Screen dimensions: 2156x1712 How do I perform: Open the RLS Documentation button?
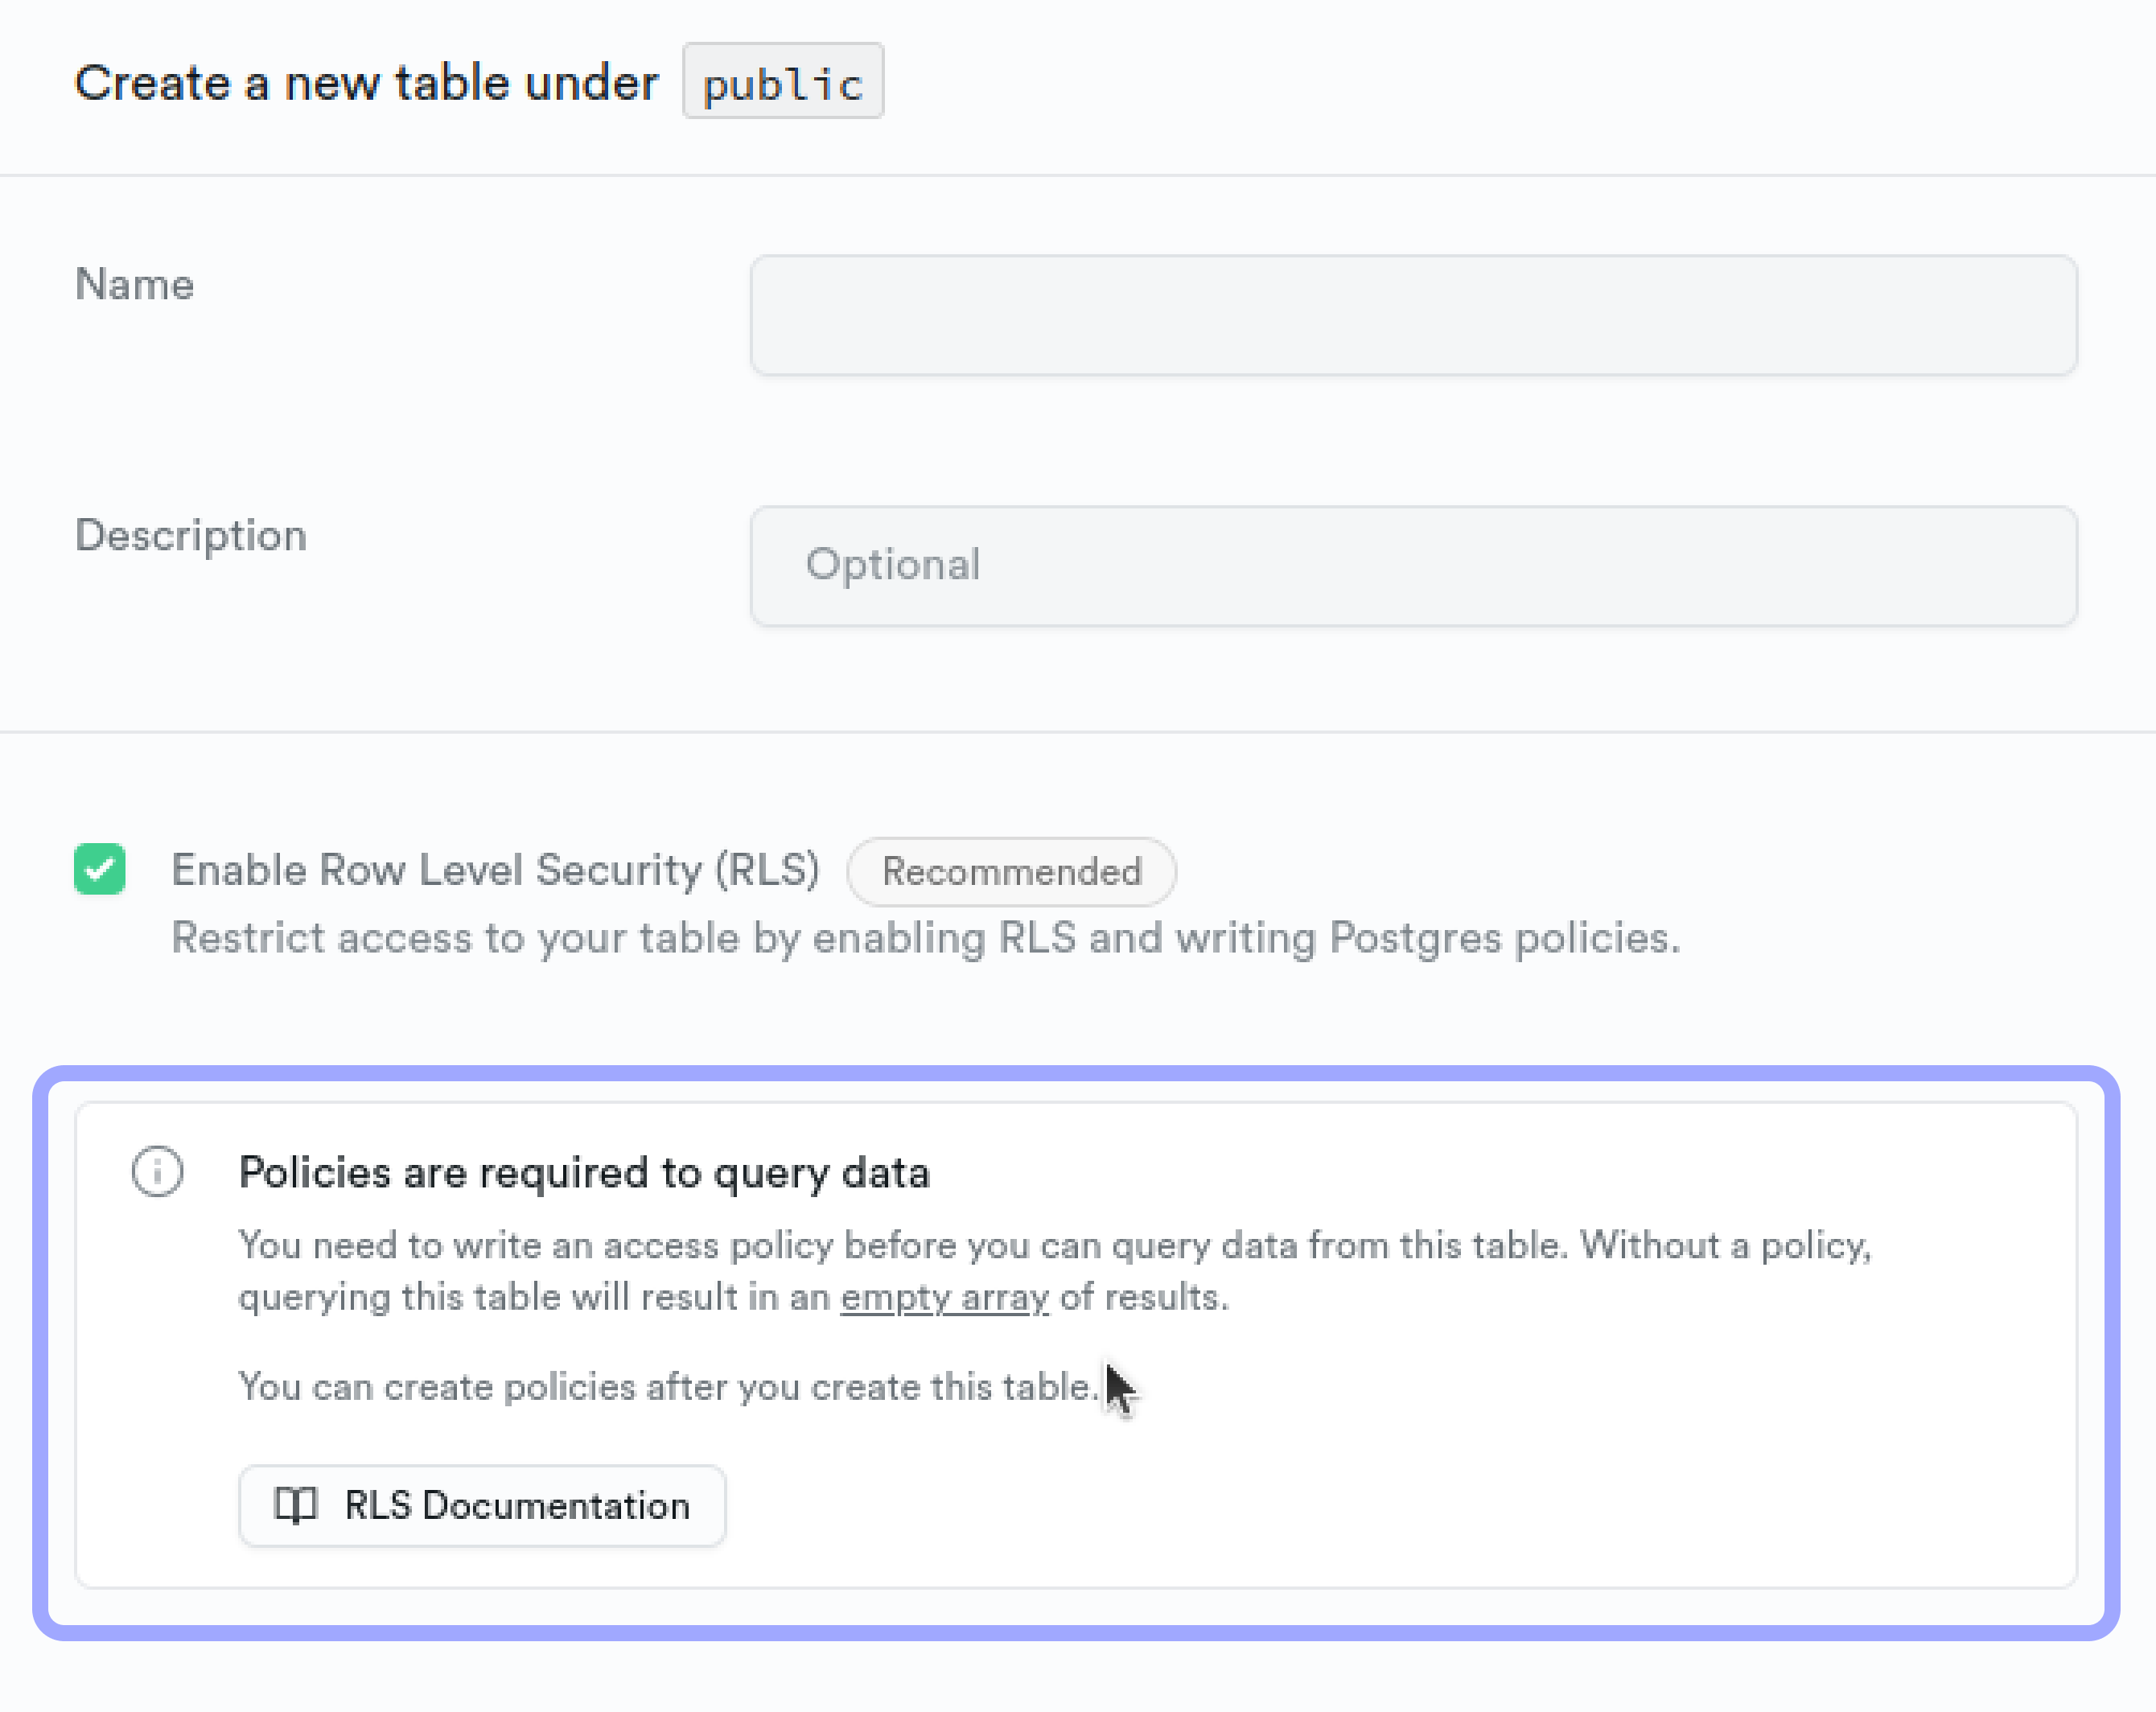482,1506
